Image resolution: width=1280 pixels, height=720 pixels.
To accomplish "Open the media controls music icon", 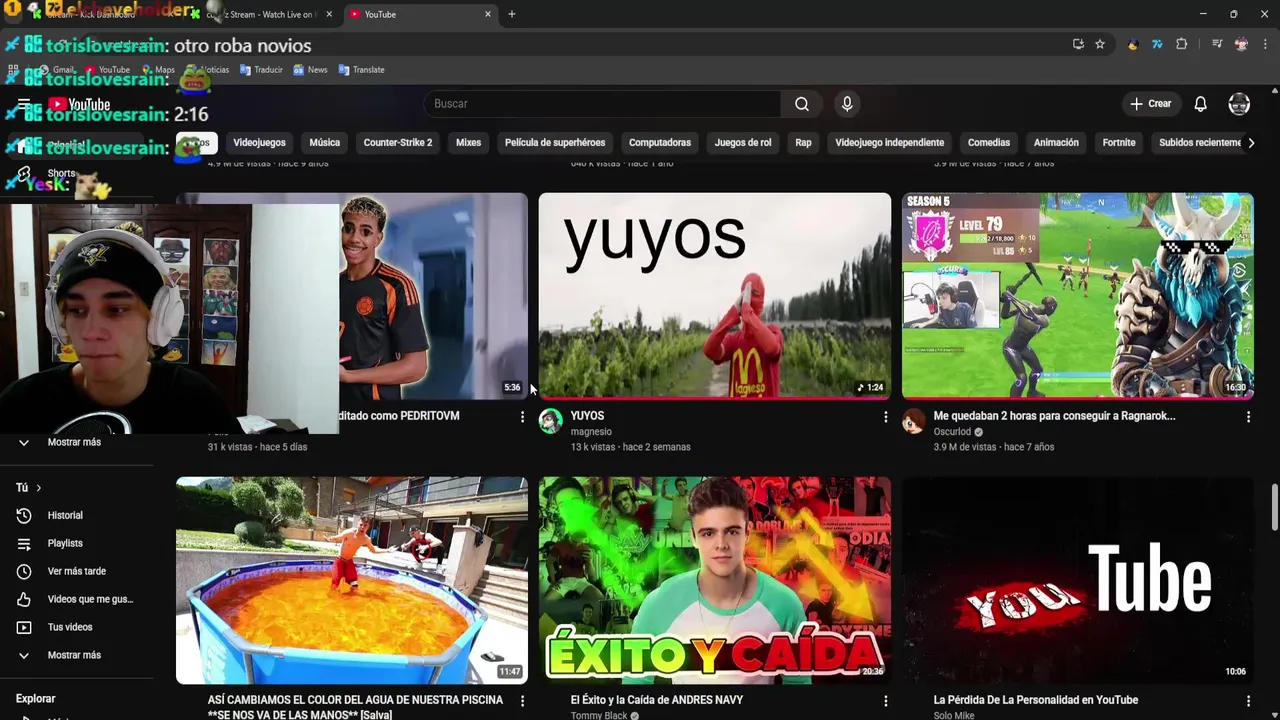I will pyautogui.click(x=1217, y=44).
